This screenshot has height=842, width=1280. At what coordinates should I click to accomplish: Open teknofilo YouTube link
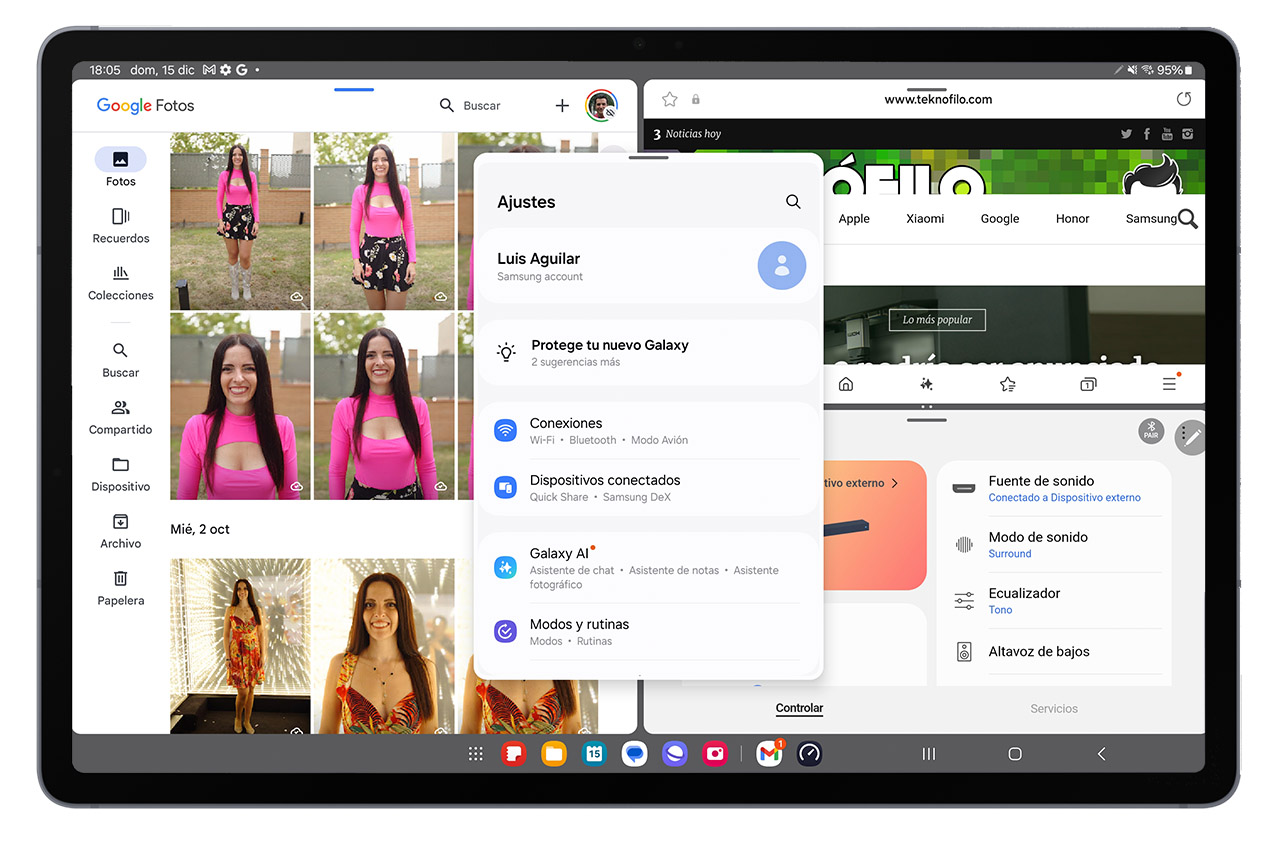pos(1167,134)
